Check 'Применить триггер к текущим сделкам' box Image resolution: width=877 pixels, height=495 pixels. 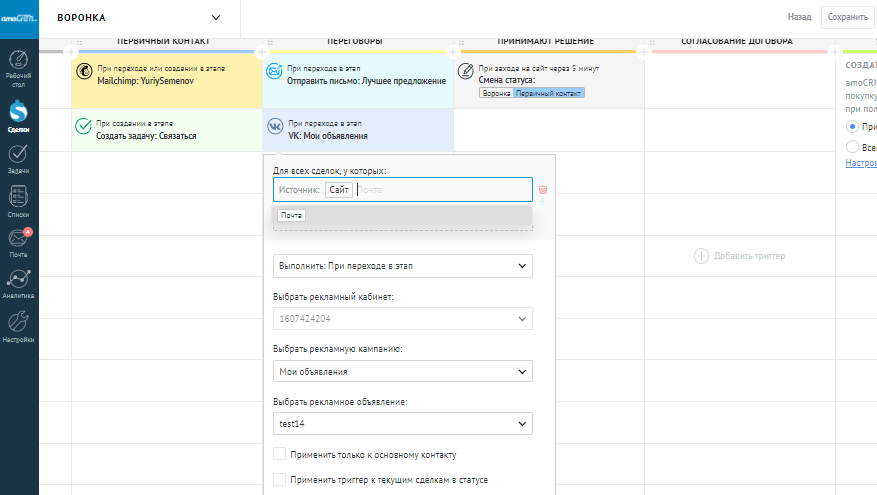point(279,480)
